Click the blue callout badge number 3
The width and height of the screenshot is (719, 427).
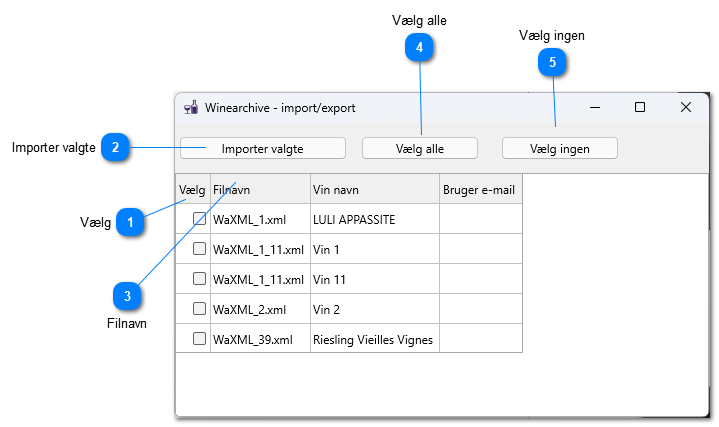(x=127, y=296)
